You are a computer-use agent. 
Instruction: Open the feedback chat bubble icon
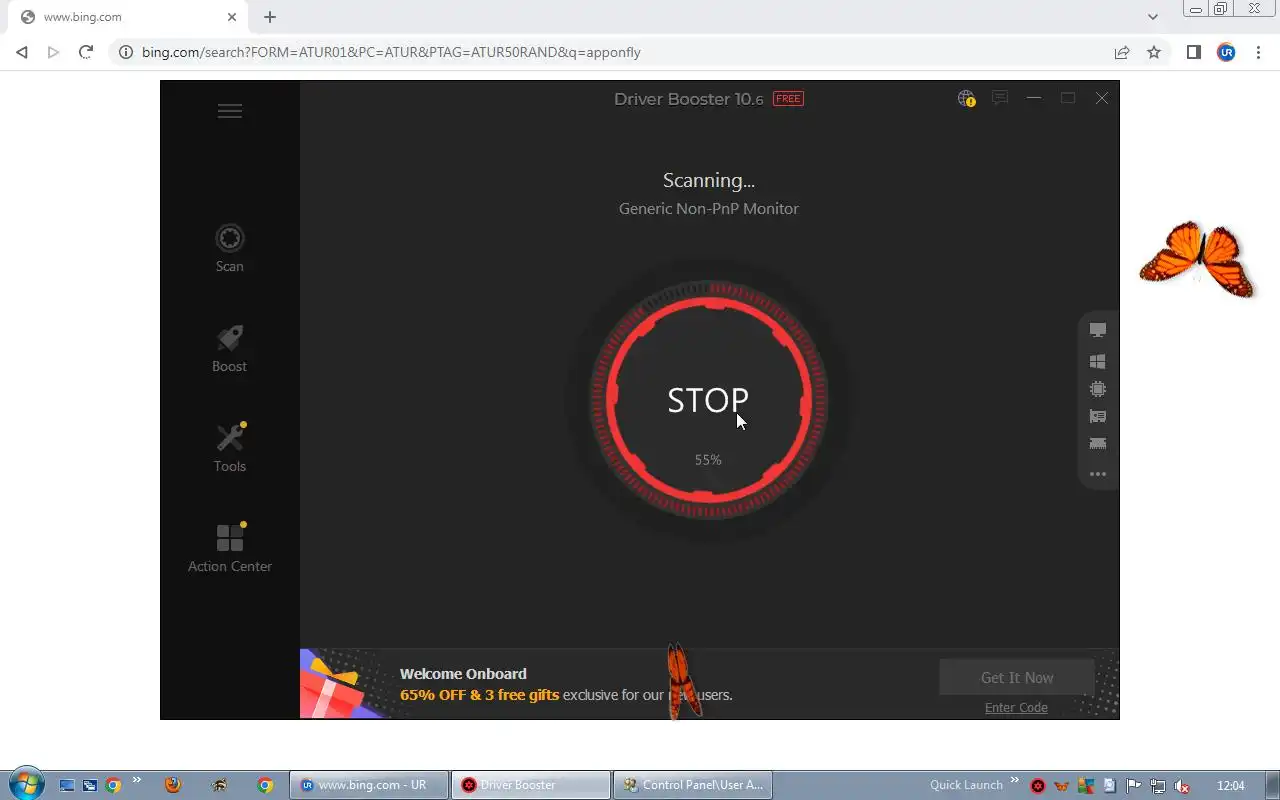pyautogui.click(x=1000, y=98)
